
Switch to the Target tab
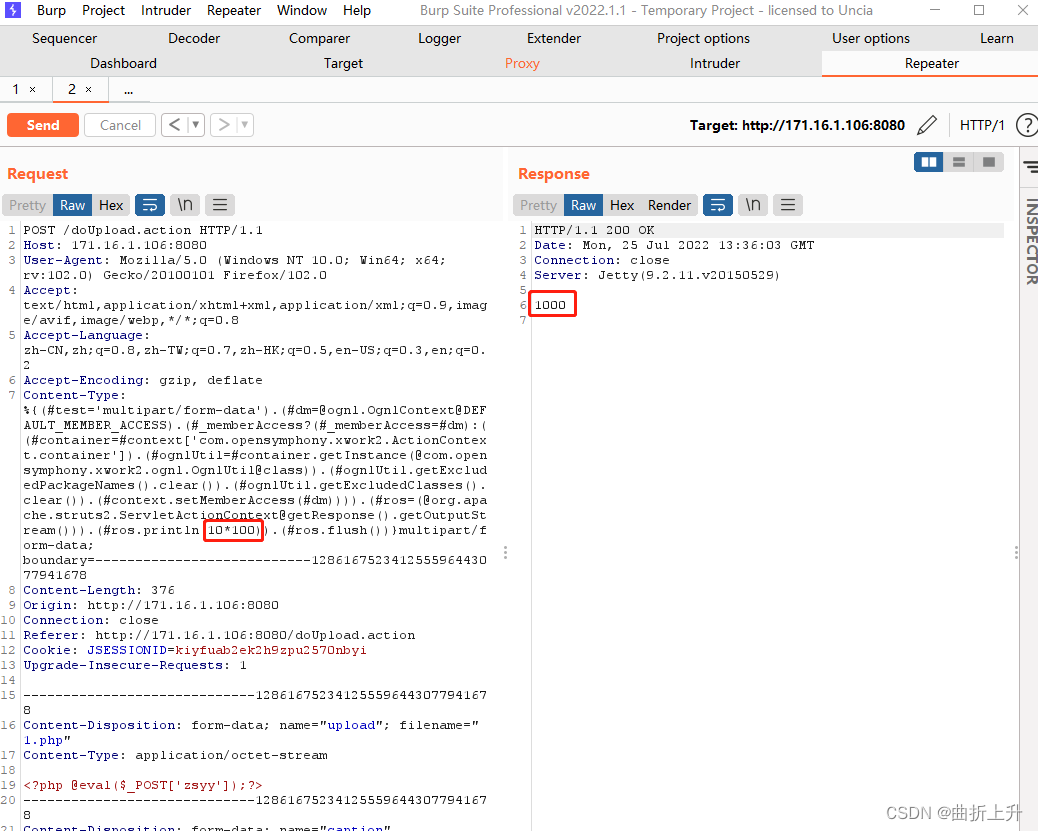click(343, 64)
